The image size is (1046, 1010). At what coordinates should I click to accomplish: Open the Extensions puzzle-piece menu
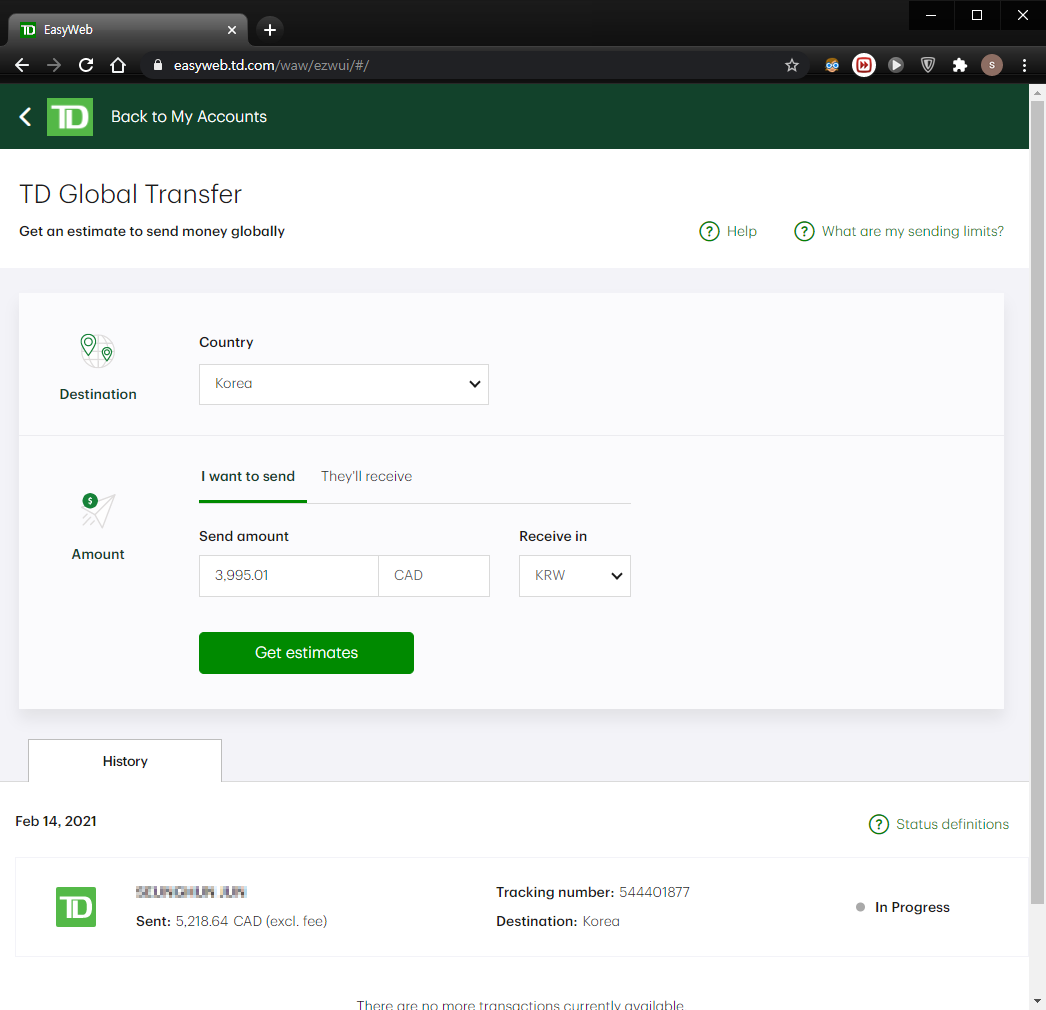click(x=960, y=65)
